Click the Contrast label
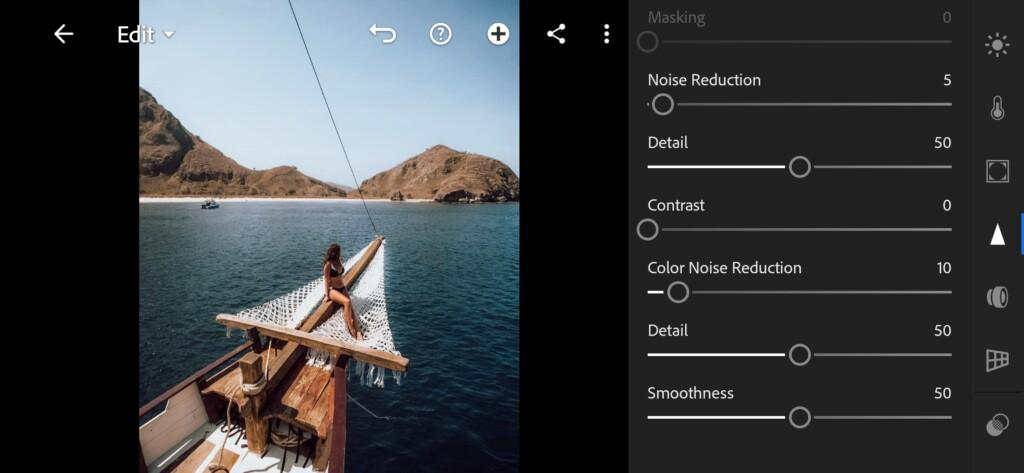 click(676, 205)
